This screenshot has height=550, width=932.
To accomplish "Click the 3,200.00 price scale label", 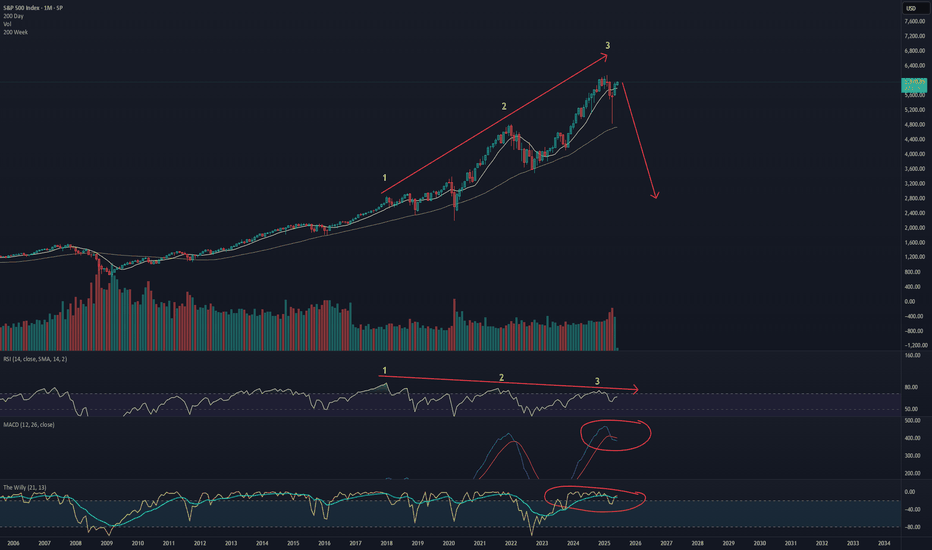I will [915, 184].
